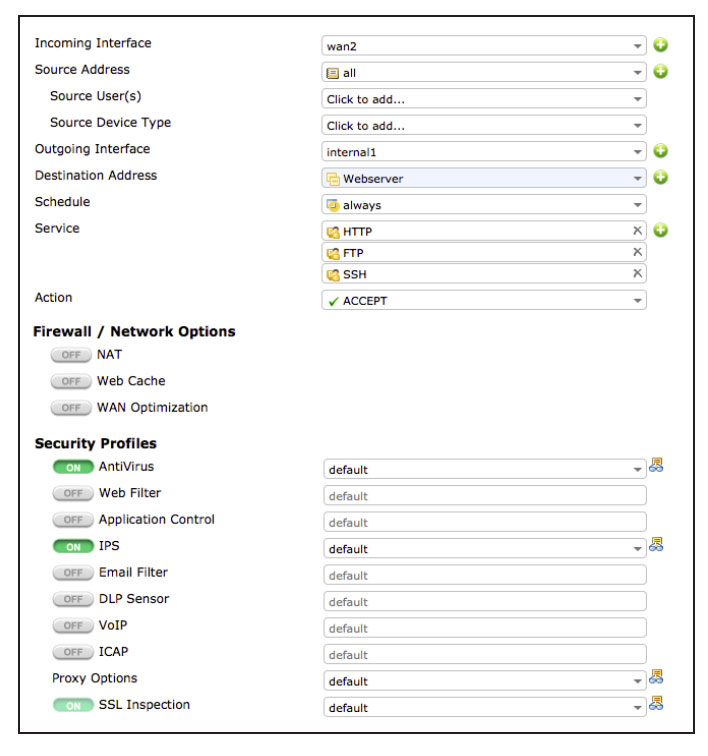Open the Incoming Interface wan2 dropdown
Image resolution: width=708 pixels, height=756 pixels.
pyautogui.click(x=484, y=46)
